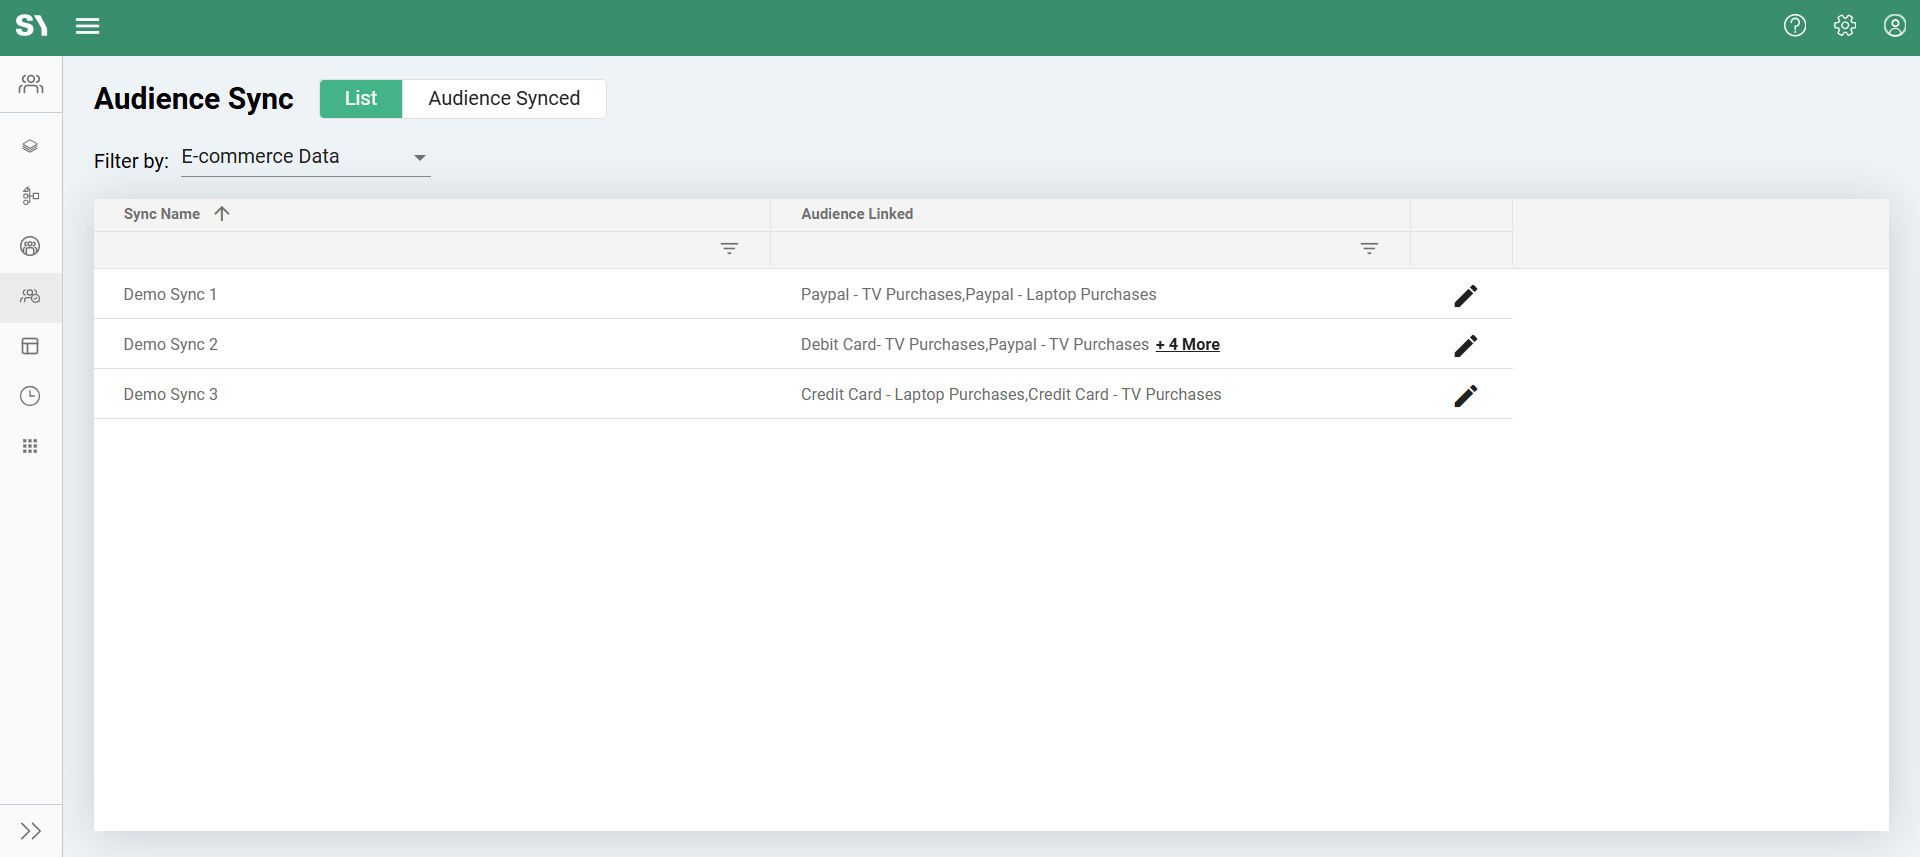1920x857 pixels.
Task: Sort by Sync Name column header
Action: (163, 214)
